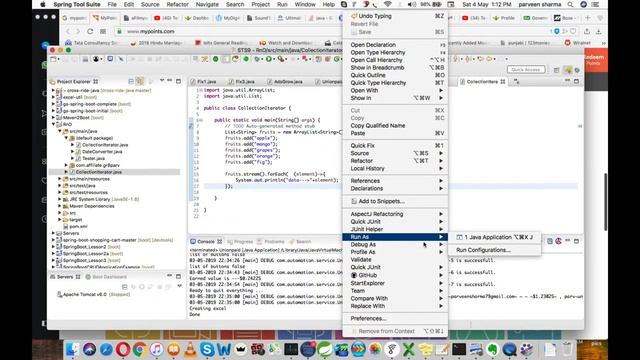Expand Maven Dependencies node
This screenshot has width=640, height=360.
(60, 206)
